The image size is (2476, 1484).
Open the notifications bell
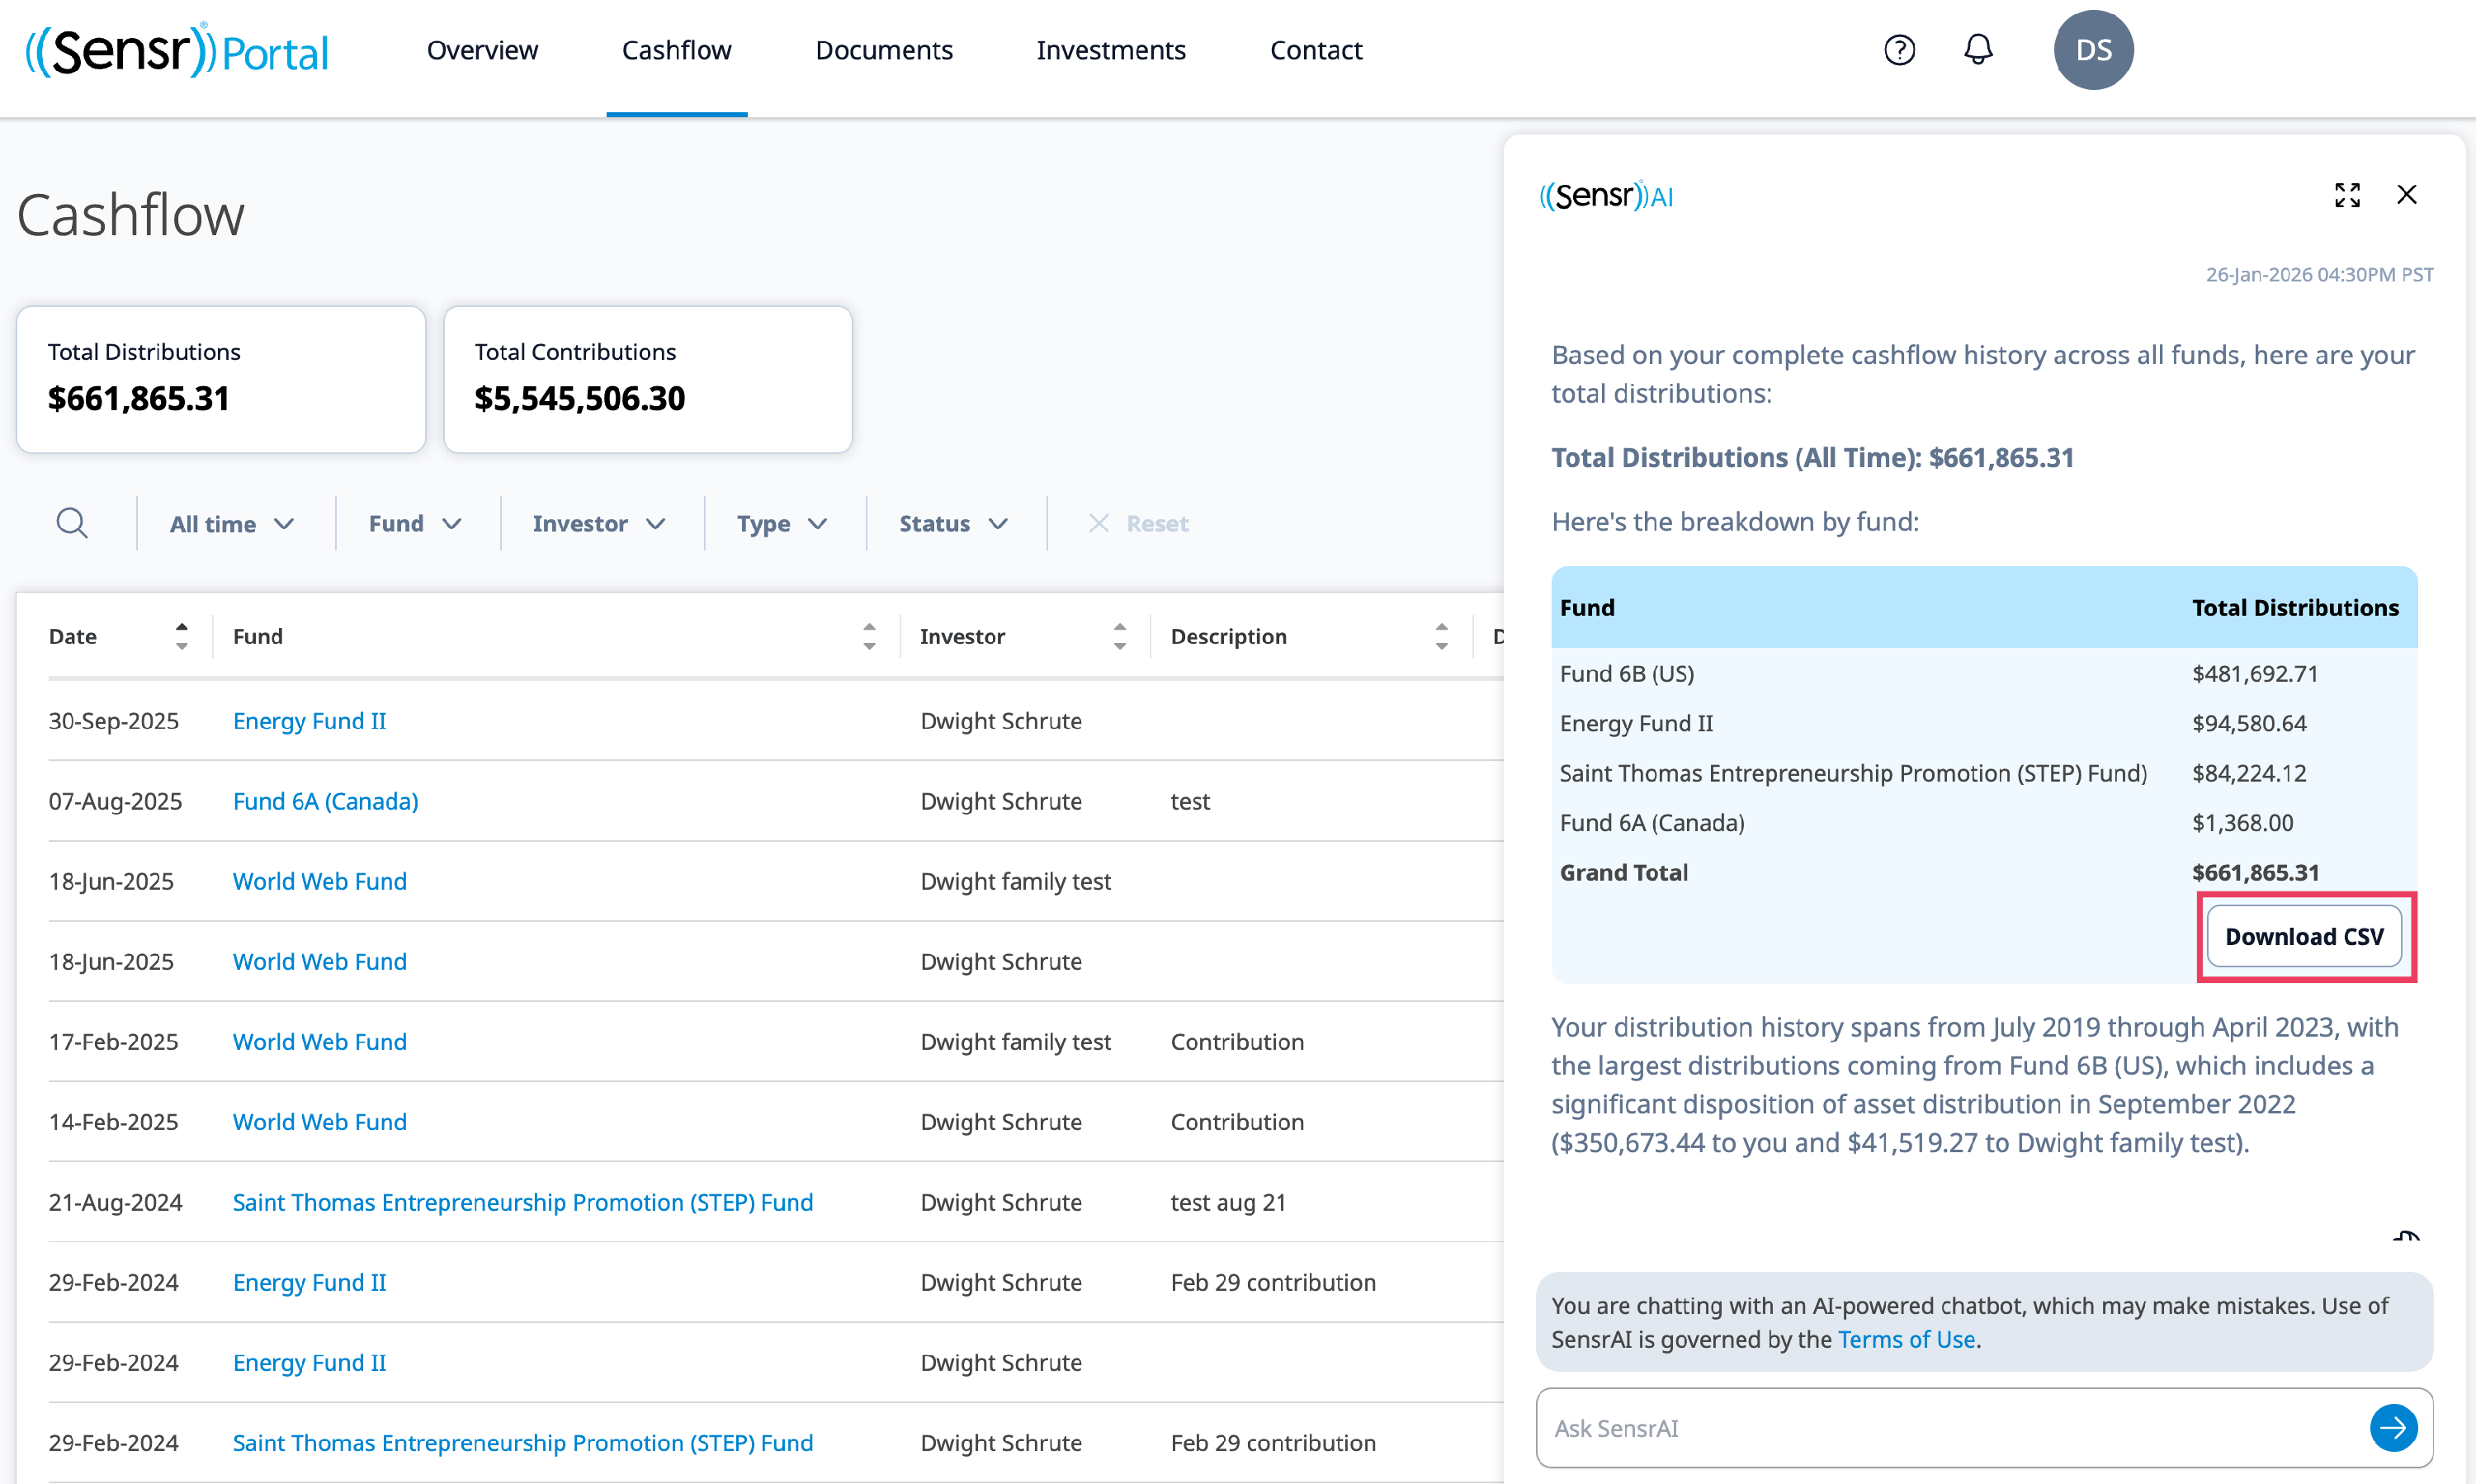coord(1978,50)
